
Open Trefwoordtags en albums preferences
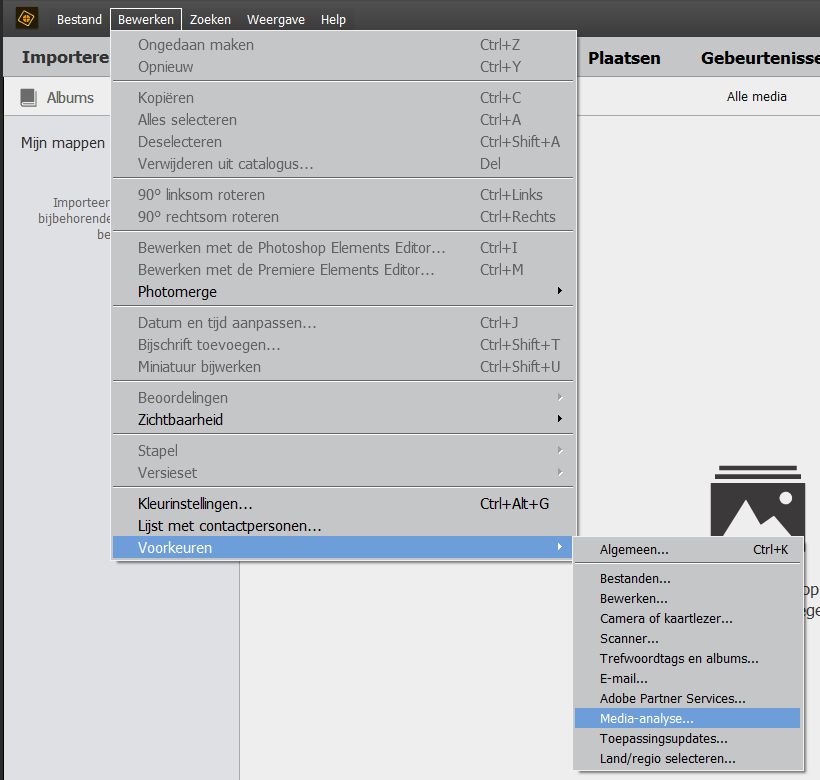[688, 658]
